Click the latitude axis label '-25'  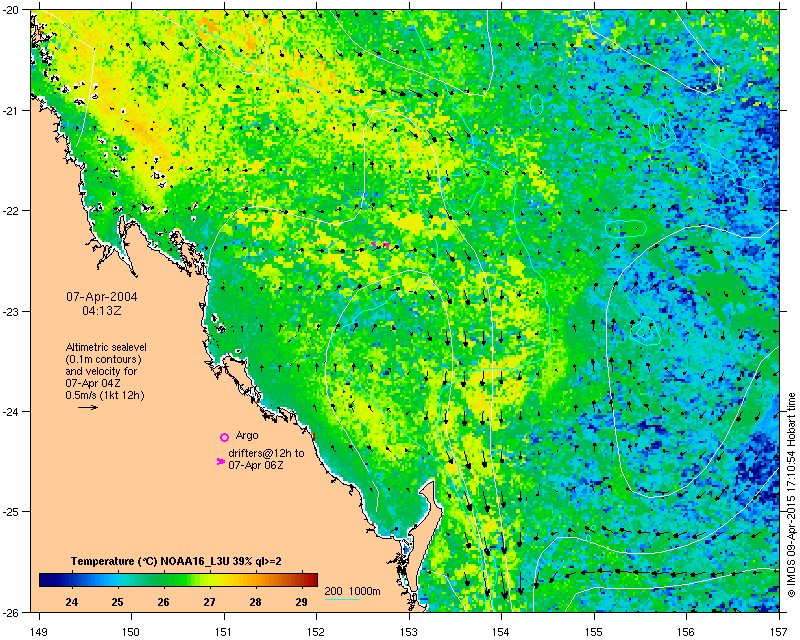coord(12,512)
